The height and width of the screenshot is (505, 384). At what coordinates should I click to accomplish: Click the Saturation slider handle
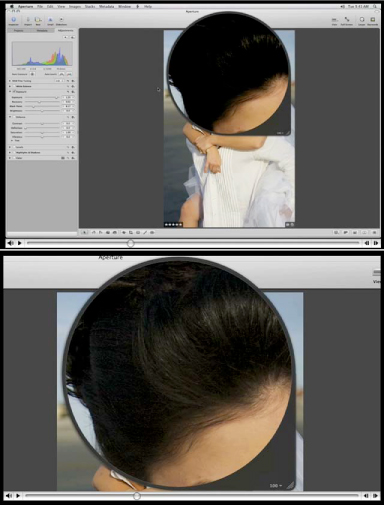[42, 132]
